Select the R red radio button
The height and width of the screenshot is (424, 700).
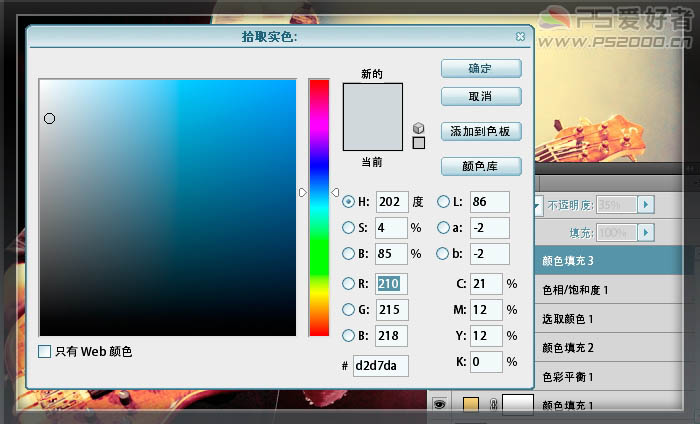348,283
